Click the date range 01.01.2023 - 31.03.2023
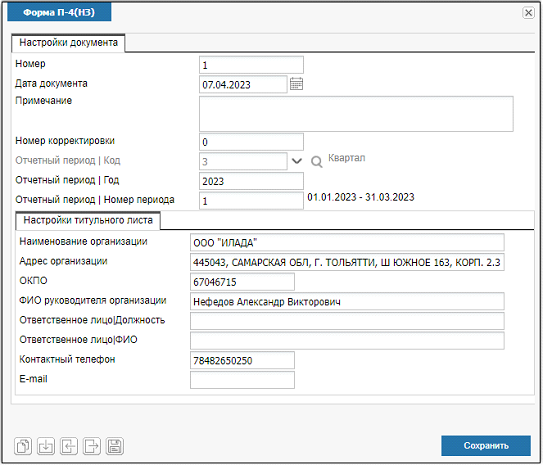 [361, 197]
